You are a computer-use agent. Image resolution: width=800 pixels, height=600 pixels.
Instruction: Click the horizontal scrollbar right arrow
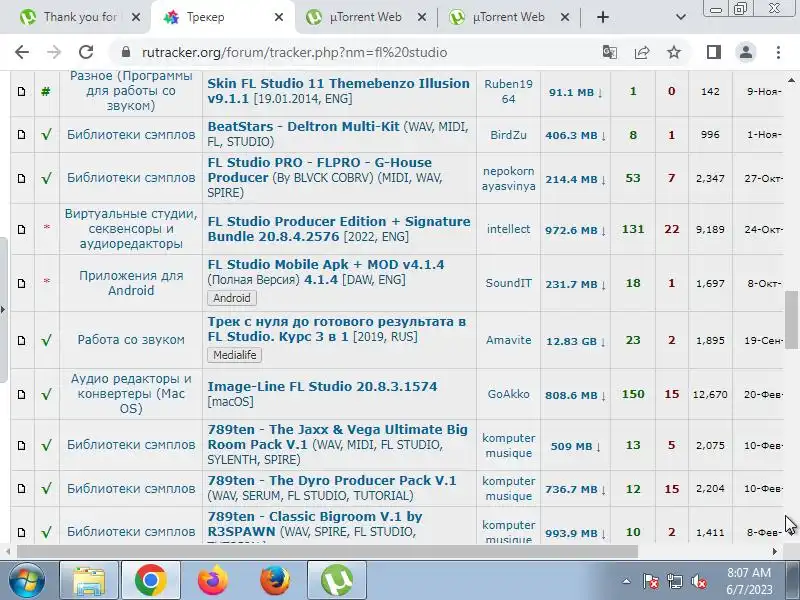click(x=776, y=552)
